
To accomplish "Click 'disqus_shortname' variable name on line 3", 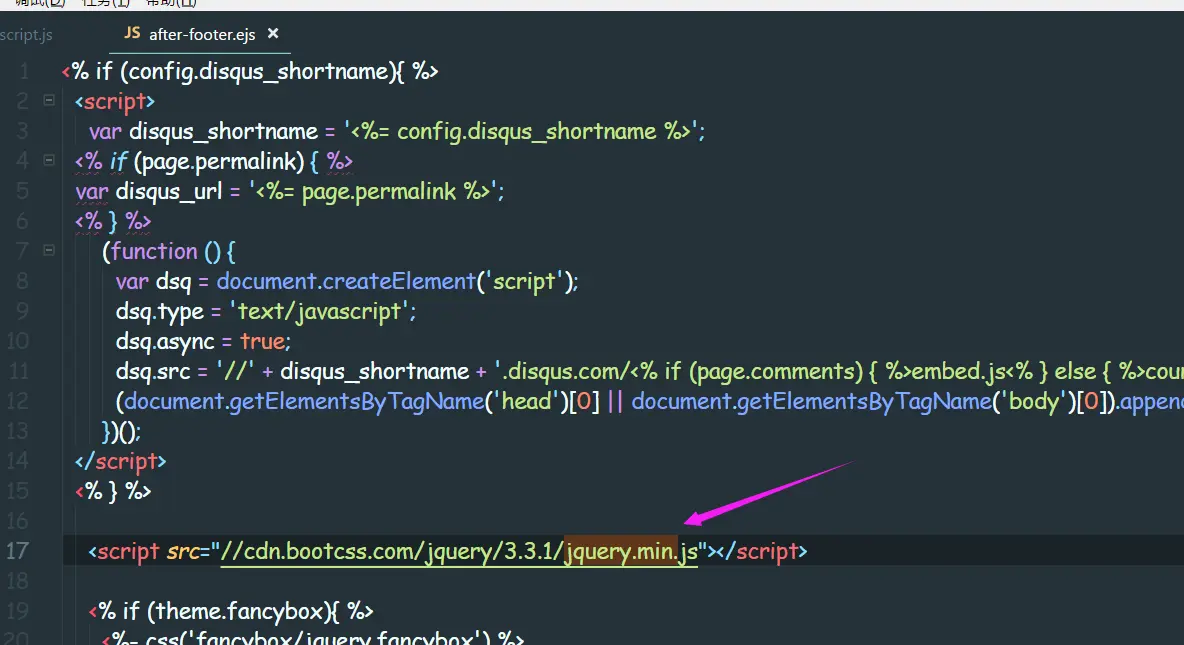I will pos(224,131).
